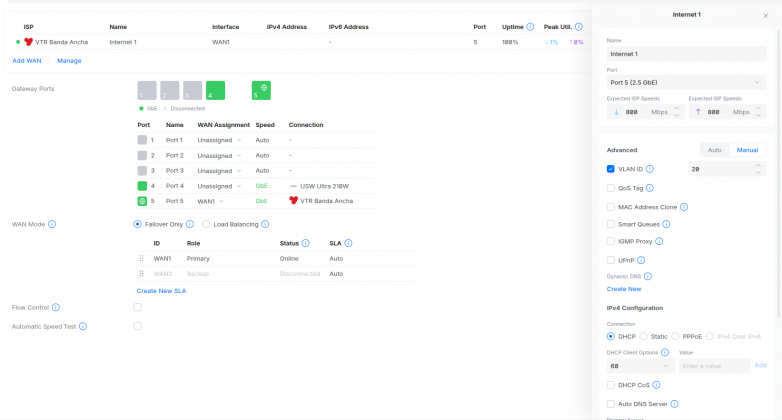The width and height of the screenshot is (782, 420).
Task: Enable the QoS Tag checkbox
Action: click(x=611, y=187)
